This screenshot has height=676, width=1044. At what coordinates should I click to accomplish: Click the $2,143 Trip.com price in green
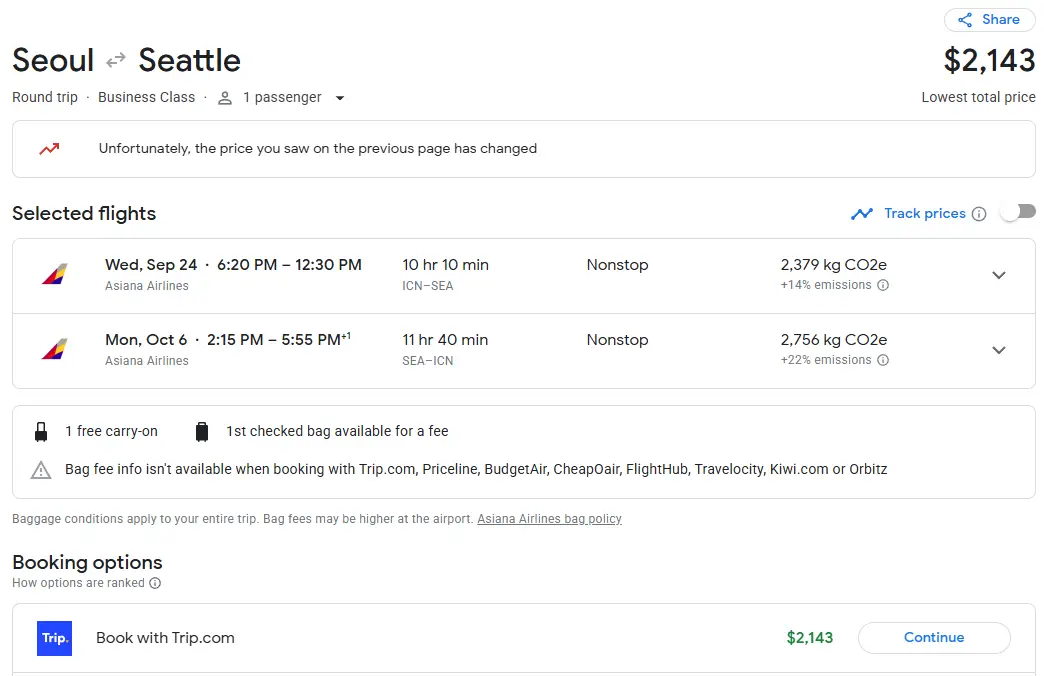810,638
